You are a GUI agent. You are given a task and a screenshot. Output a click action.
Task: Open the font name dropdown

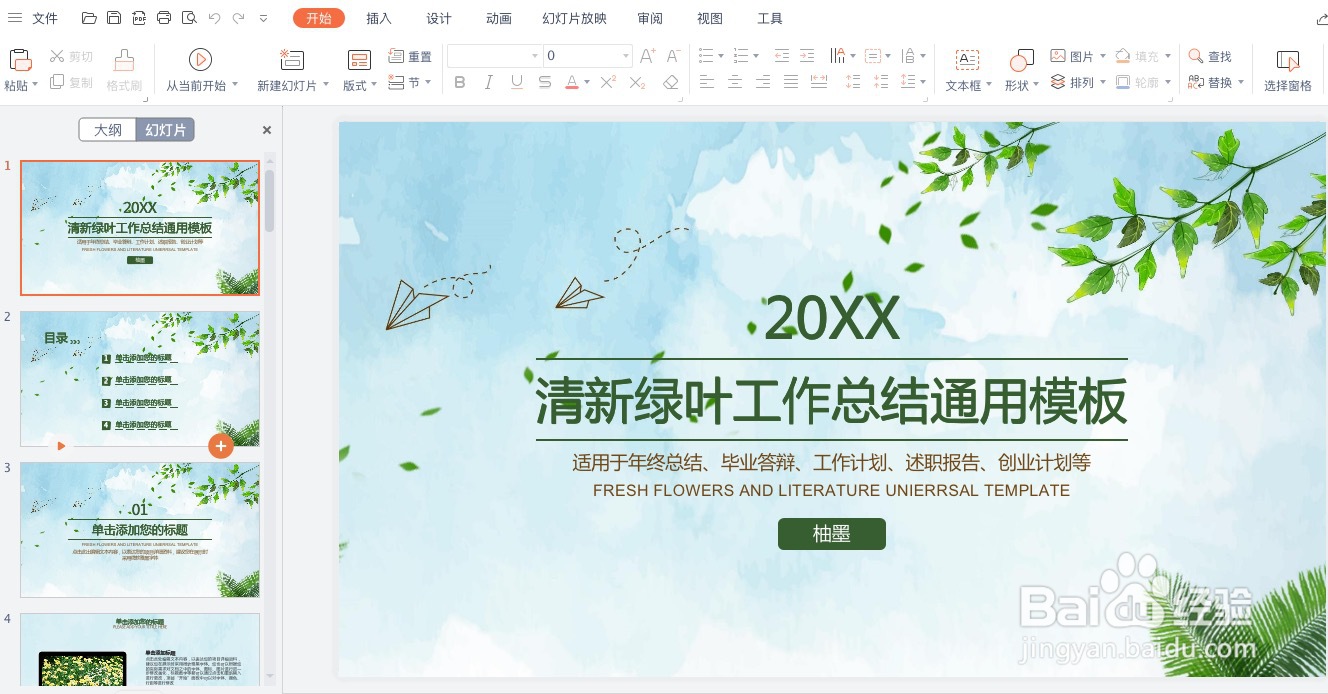click(535, 56)
